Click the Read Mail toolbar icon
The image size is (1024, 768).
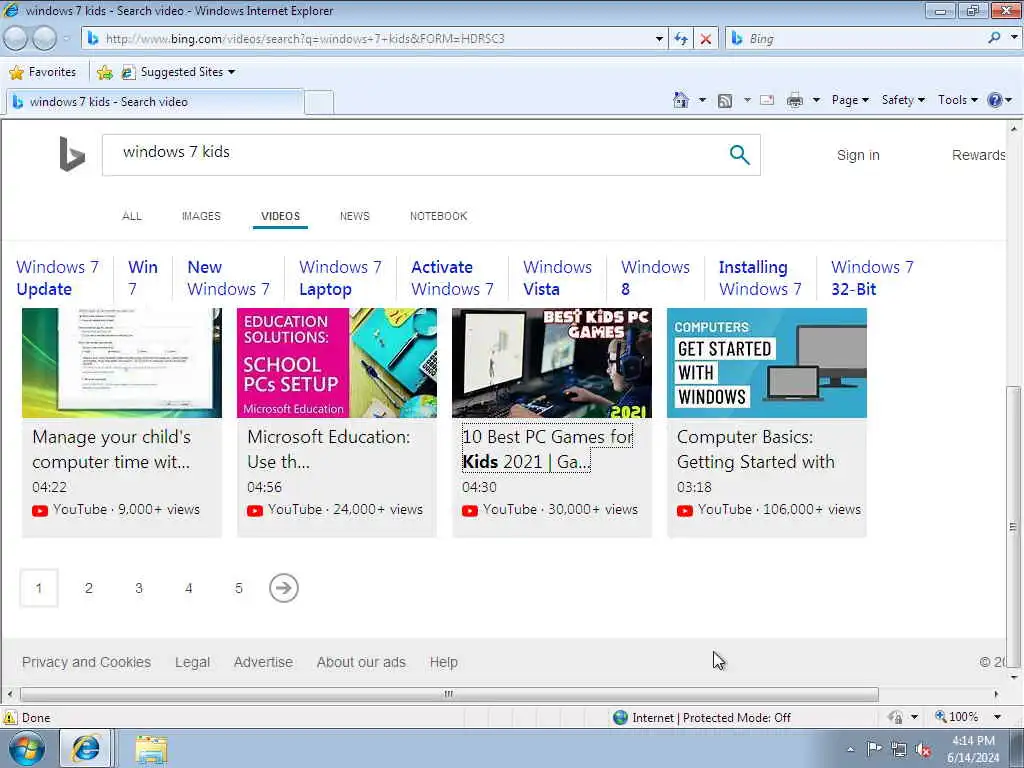767,100
